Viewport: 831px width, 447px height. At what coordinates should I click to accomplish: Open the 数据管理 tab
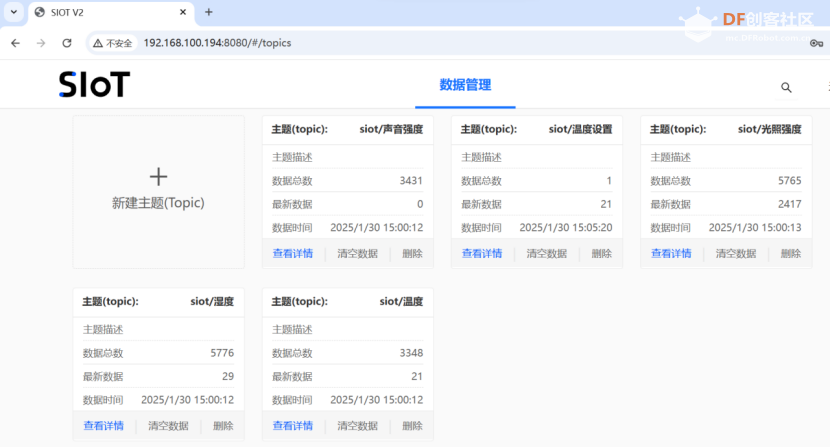click(465, 85)
